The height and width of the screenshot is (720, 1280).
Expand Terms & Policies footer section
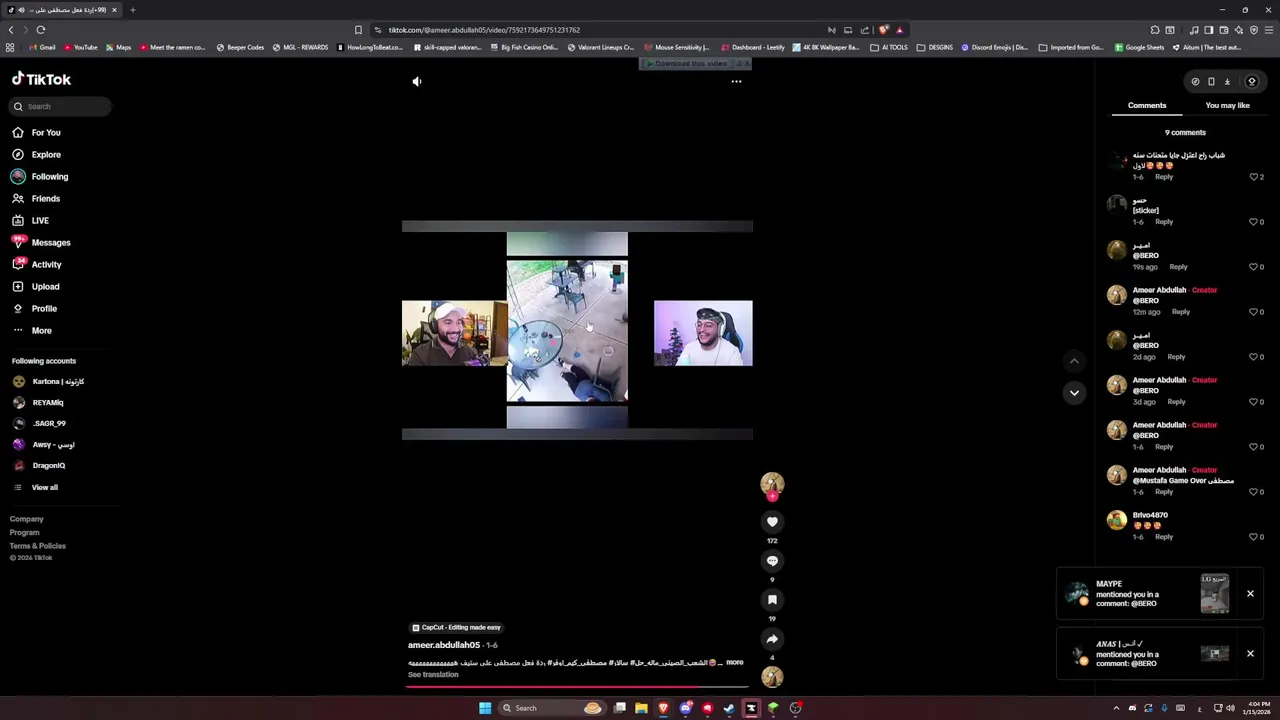38,546
